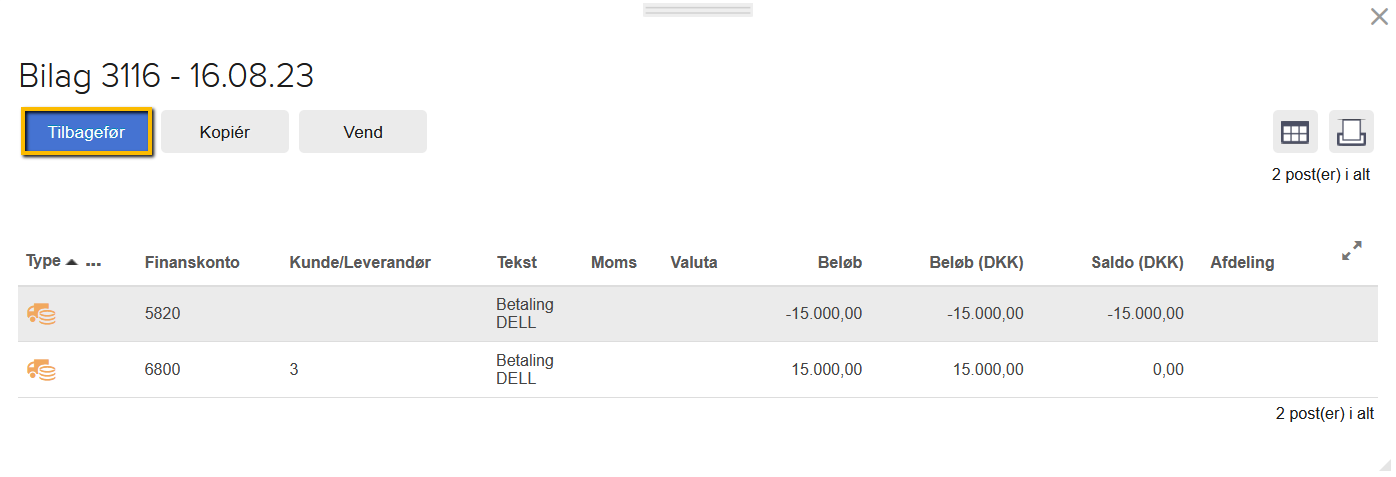Image resolution: width=1396 pixels, height=477 pixels.
Task: Click the Saldo (DKK) column header
Action: click(x=1137, y=263)
